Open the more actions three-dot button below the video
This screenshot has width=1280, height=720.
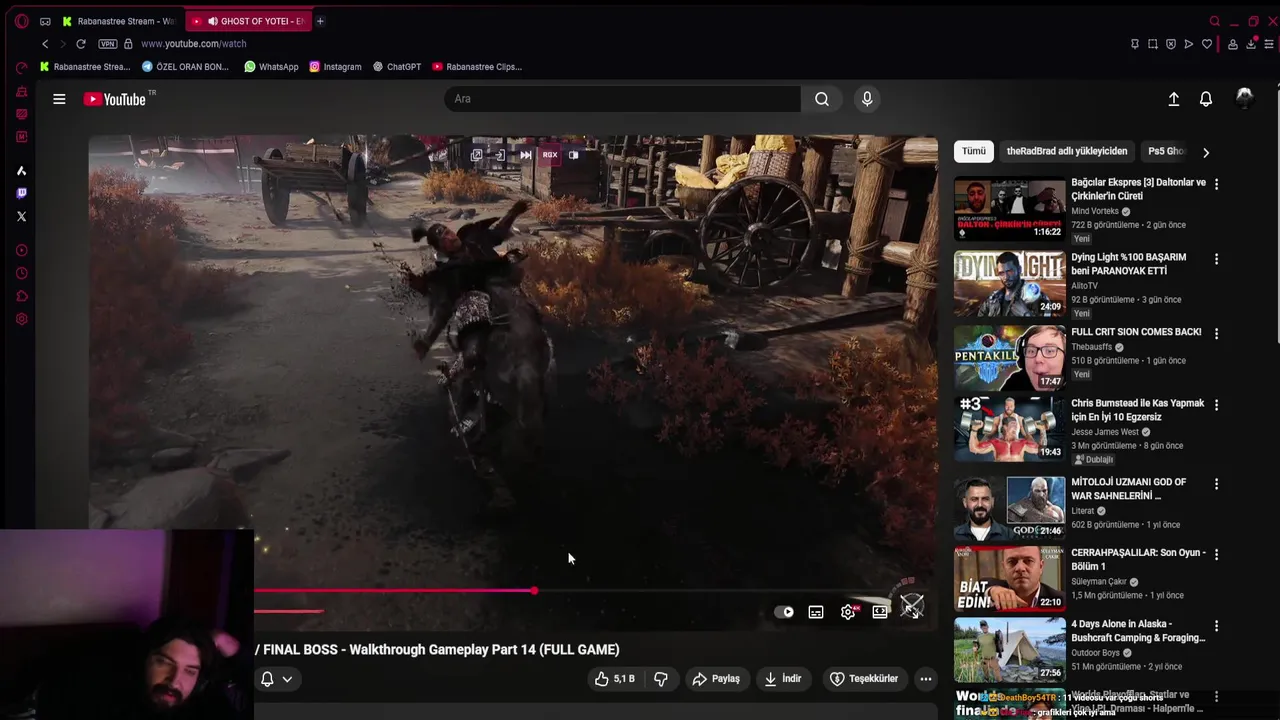926,679
